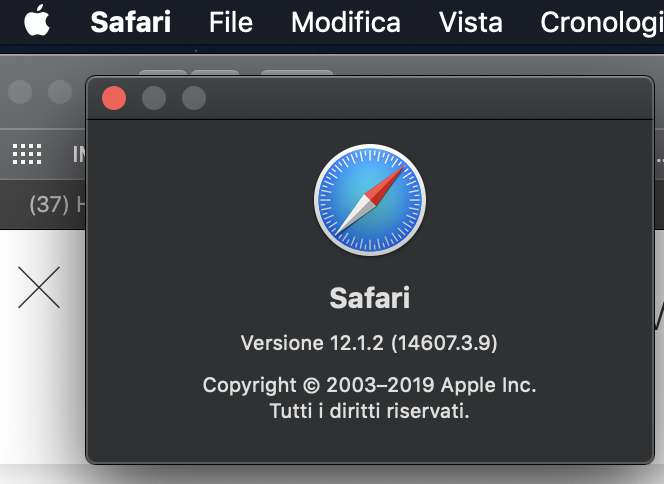Click the Versione 12.1.2 text

tap(369, 344)
